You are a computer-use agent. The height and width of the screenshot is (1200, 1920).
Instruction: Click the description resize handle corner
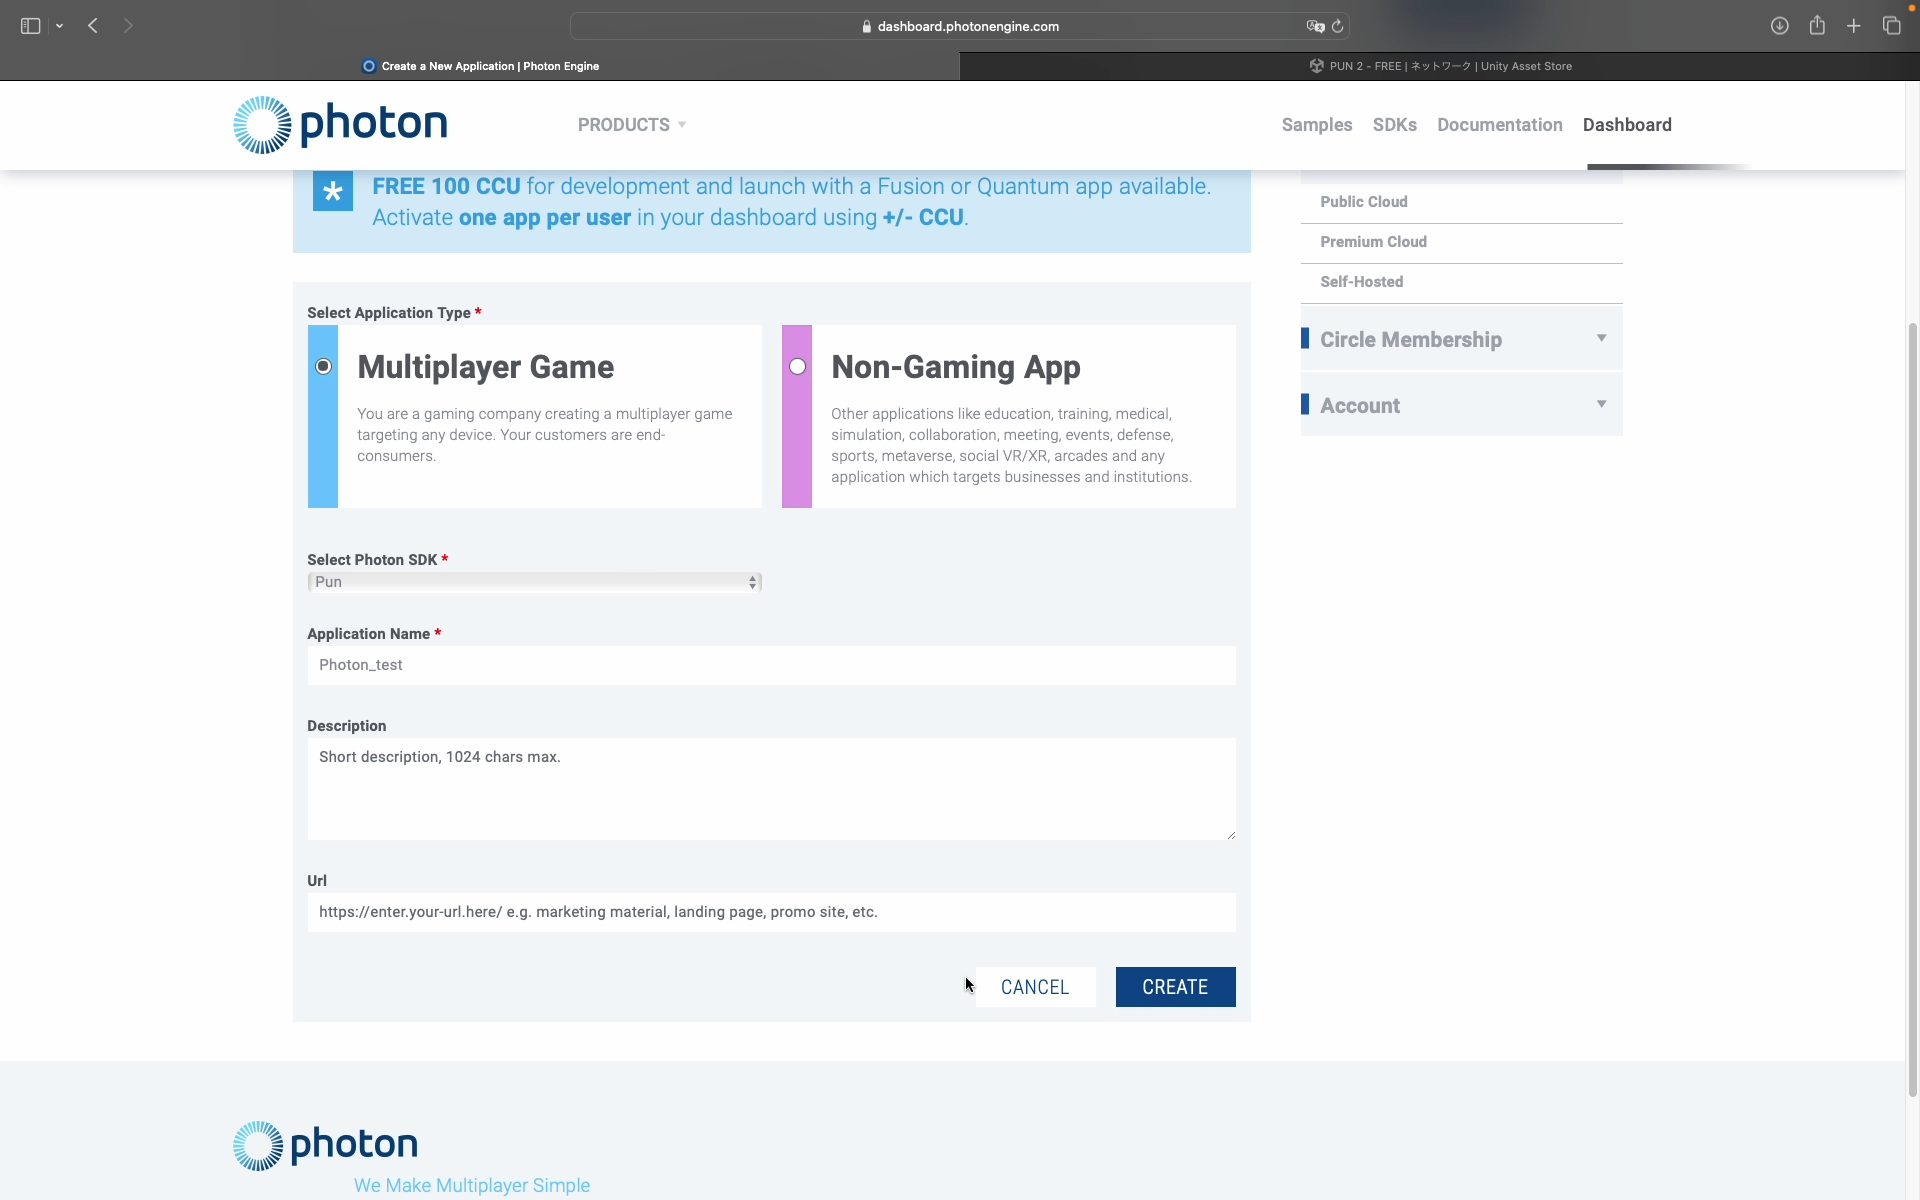coord(1231,835)
